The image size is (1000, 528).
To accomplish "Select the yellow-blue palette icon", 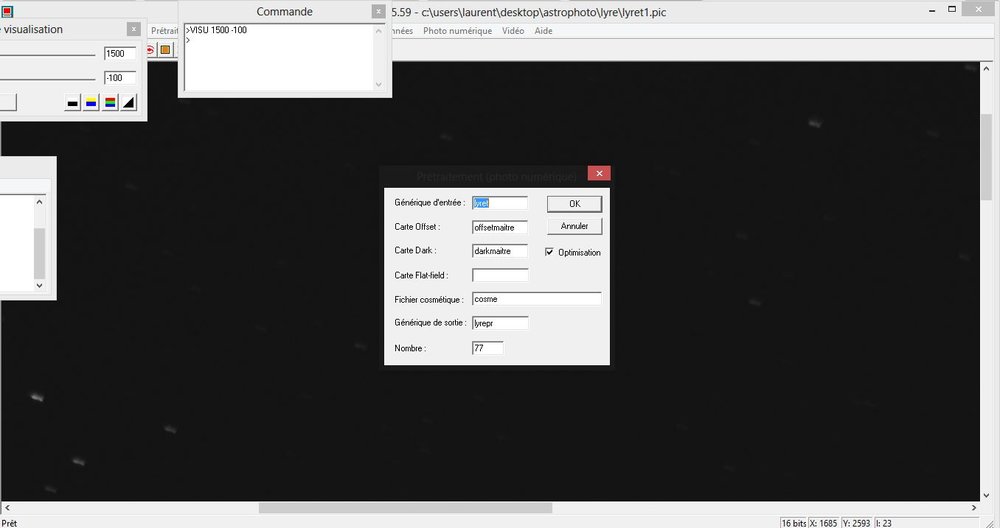I will tap(91, 103).
